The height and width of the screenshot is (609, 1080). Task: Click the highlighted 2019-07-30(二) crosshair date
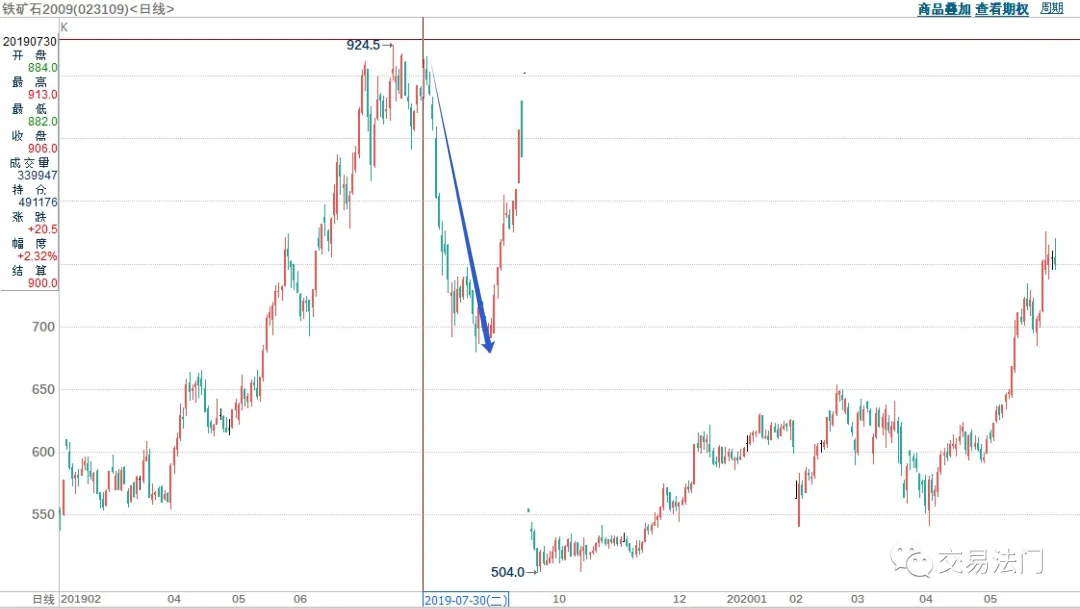pos(466,600)
